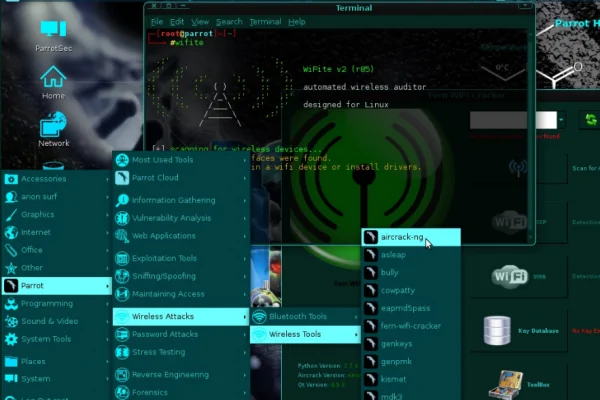Click the wireless scan antenna icon

[518, 167]
